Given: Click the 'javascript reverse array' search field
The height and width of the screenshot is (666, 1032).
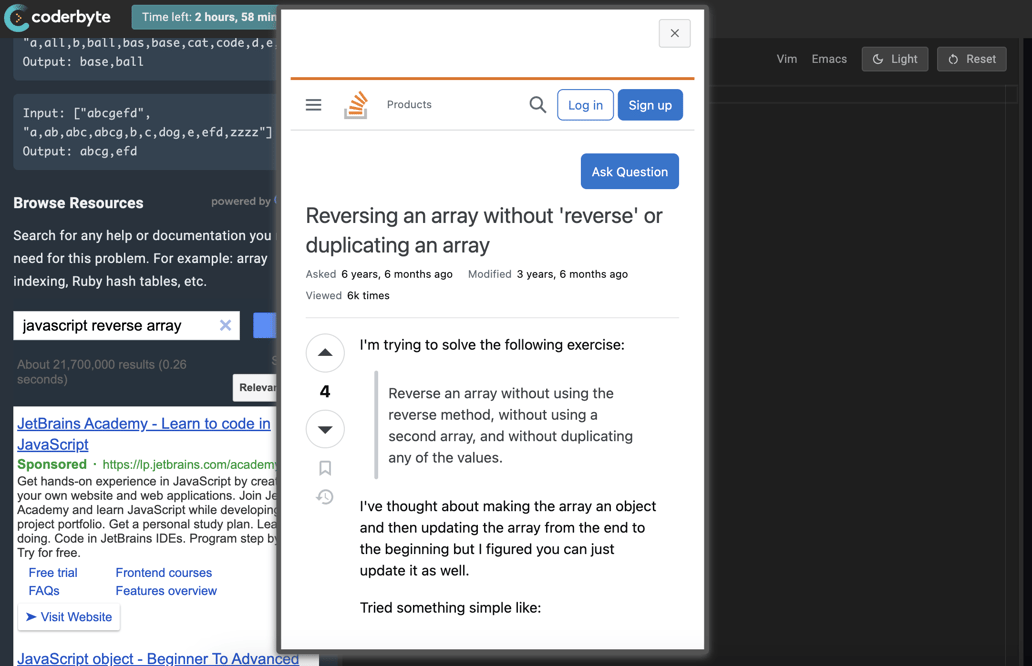Looking at the screenshot, I should point(115,325).
